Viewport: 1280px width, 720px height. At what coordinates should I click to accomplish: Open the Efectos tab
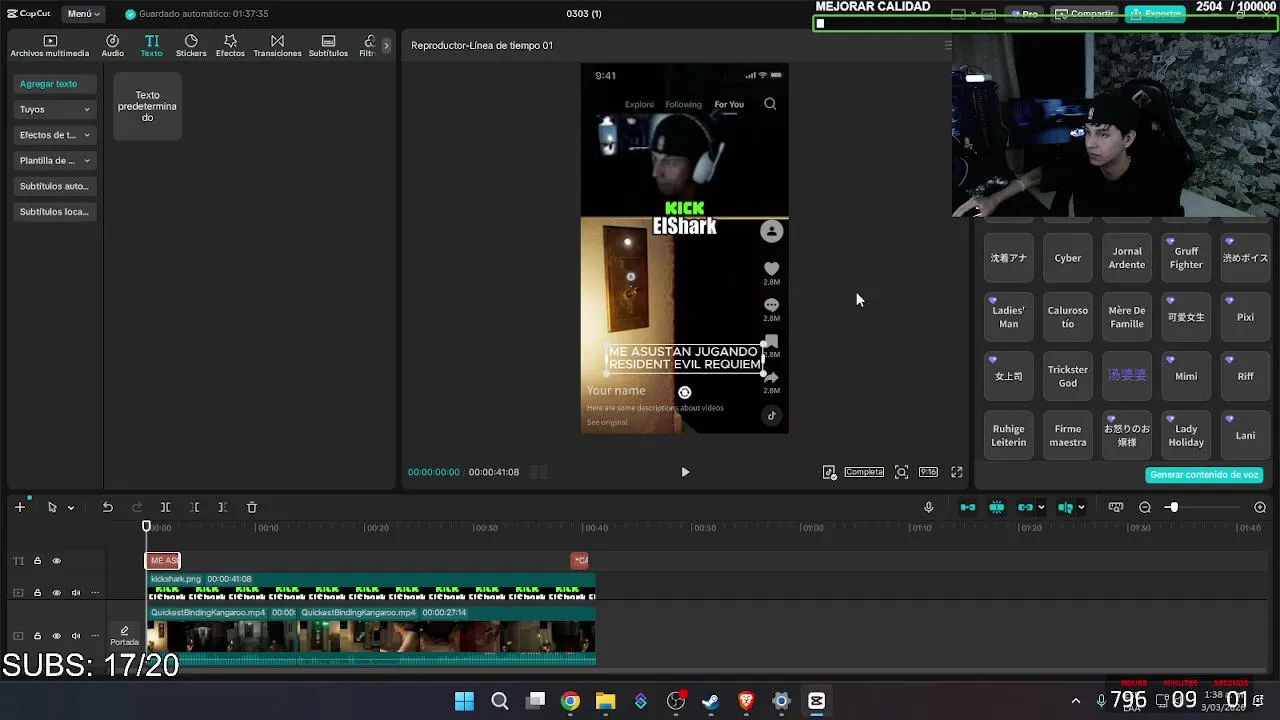[230, 46]
